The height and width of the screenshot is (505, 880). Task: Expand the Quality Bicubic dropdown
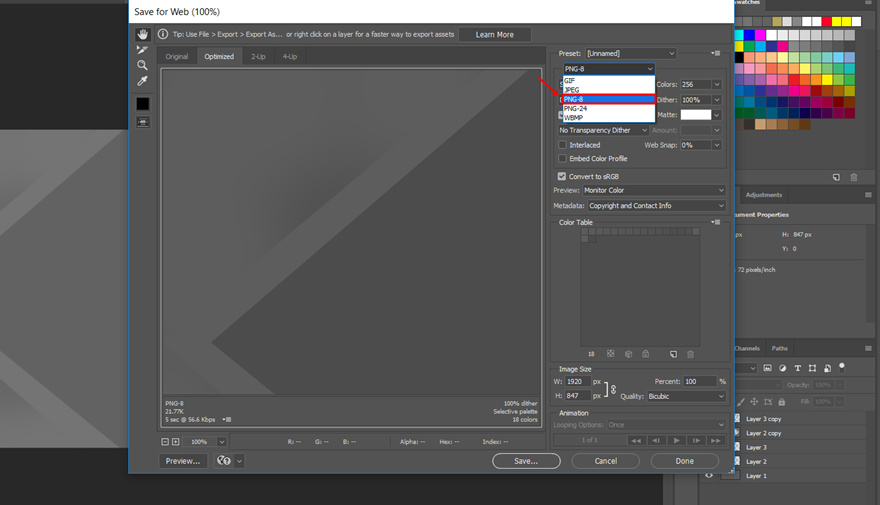click(x=686, y=396)
